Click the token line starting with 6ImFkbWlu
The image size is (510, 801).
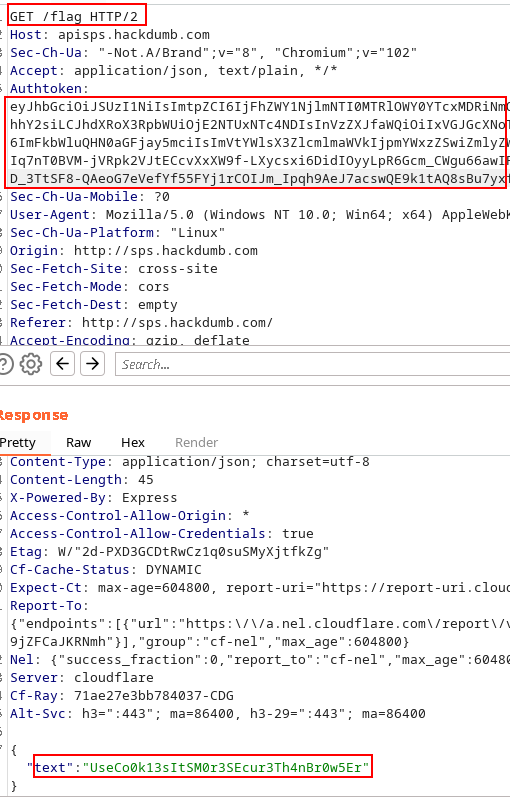(260, 143)
